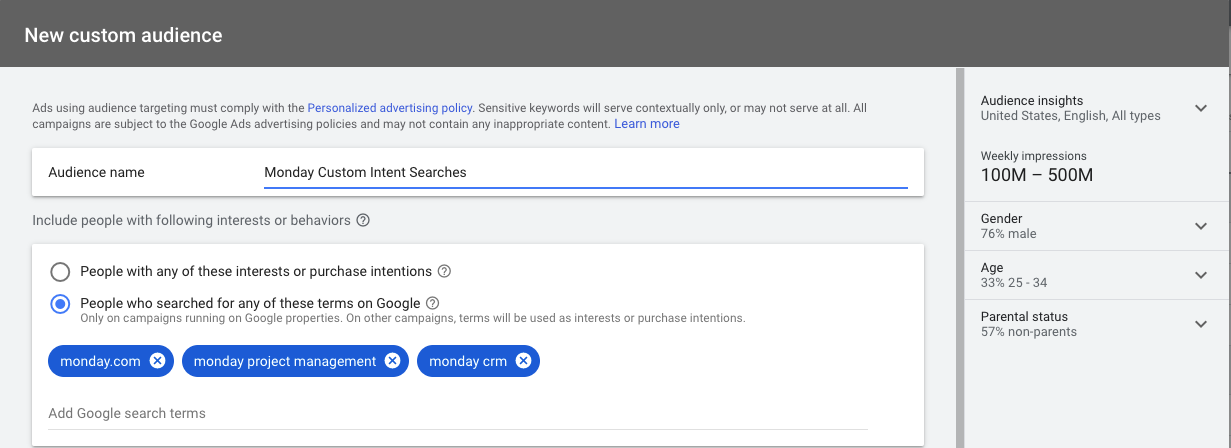Expand the Age insights chevron
The image size is (1231, 448).
point(1201,275)
